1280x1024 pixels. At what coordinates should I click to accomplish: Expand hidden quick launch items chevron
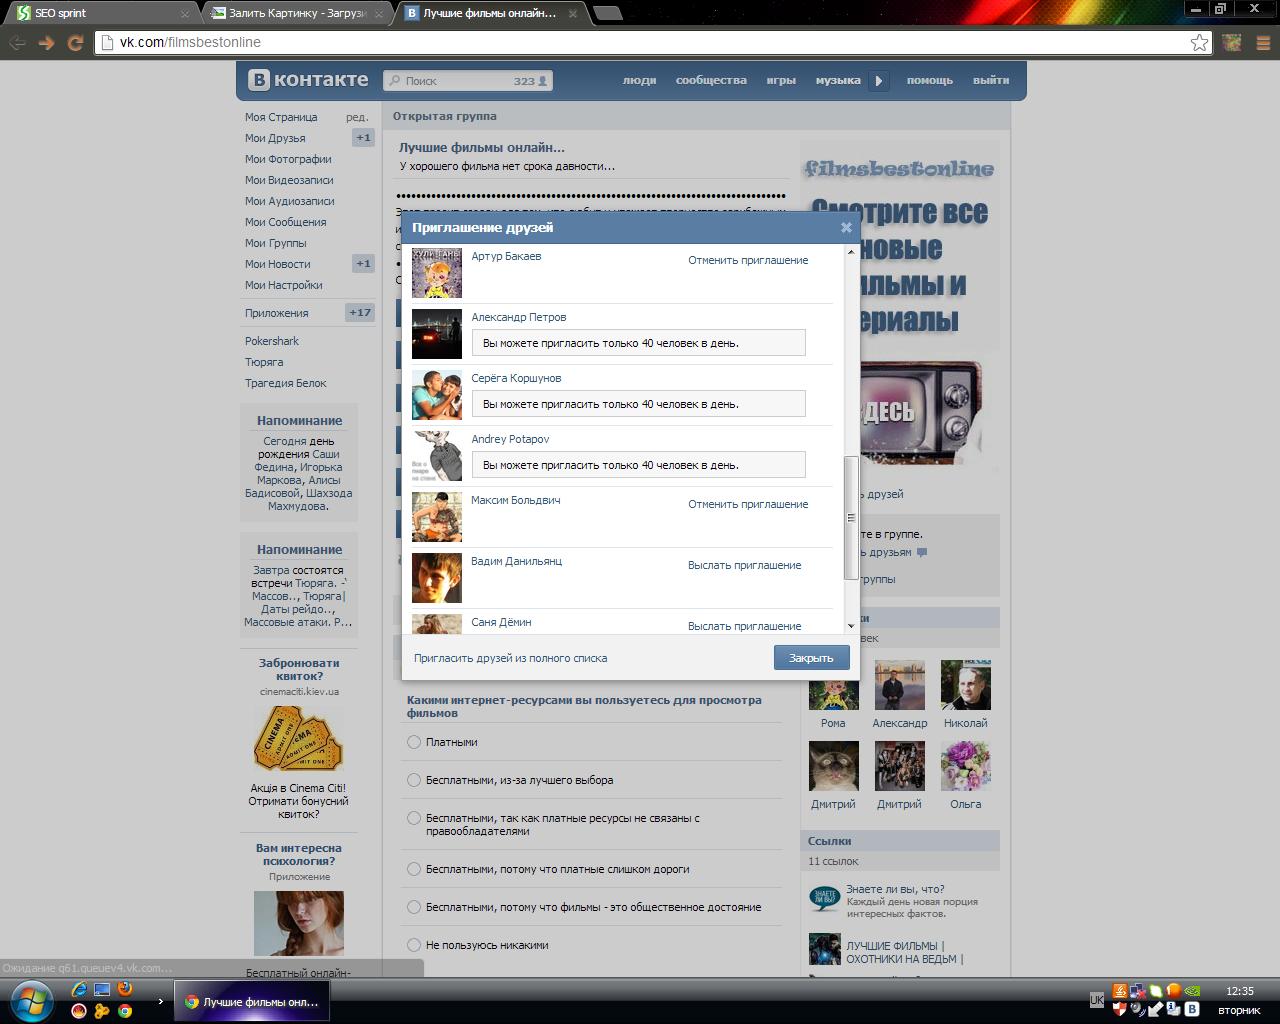coord(160,1001)
